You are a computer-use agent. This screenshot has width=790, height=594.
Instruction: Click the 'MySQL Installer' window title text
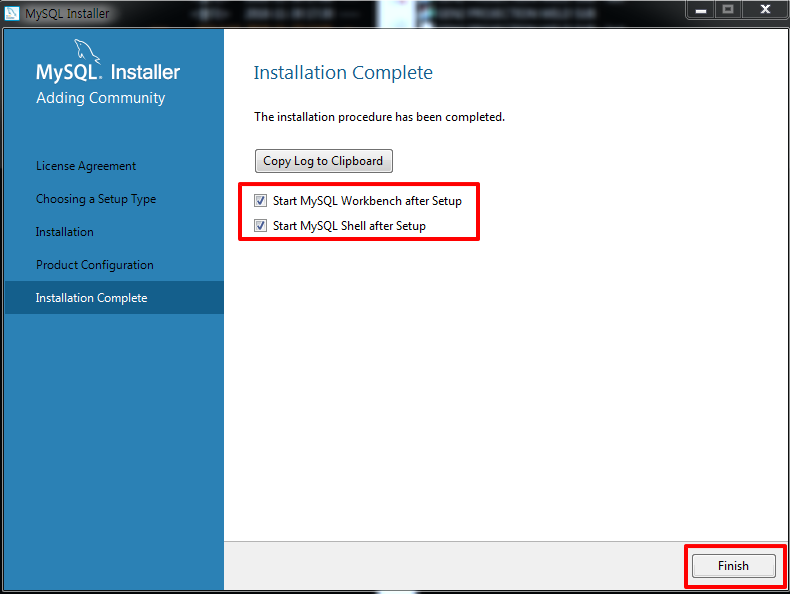tap(67, 14)
